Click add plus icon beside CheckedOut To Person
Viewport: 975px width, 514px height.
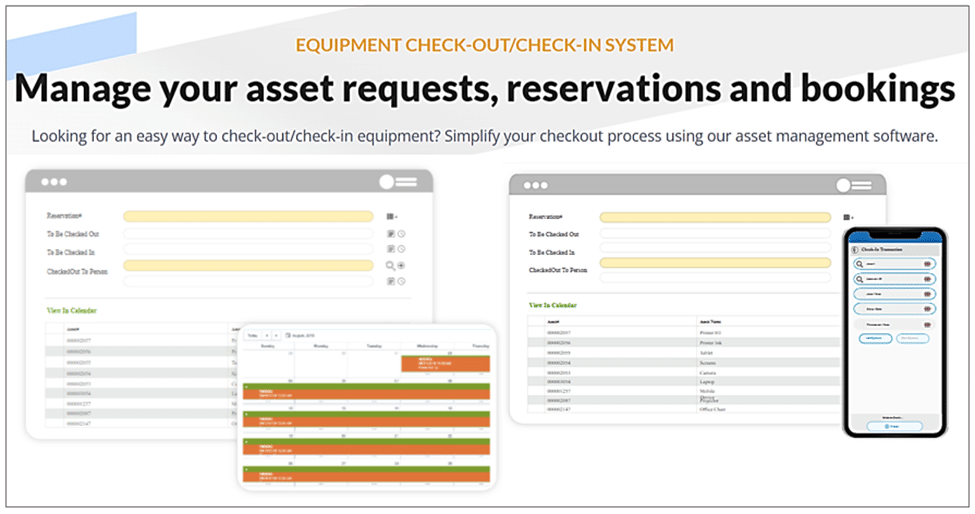401,266
